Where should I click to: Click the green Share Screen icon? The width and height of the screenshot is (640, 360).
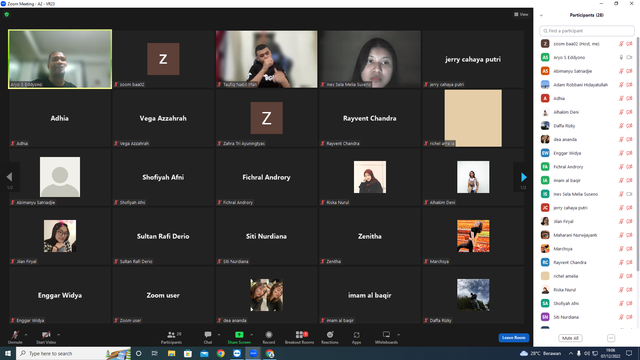239,335
